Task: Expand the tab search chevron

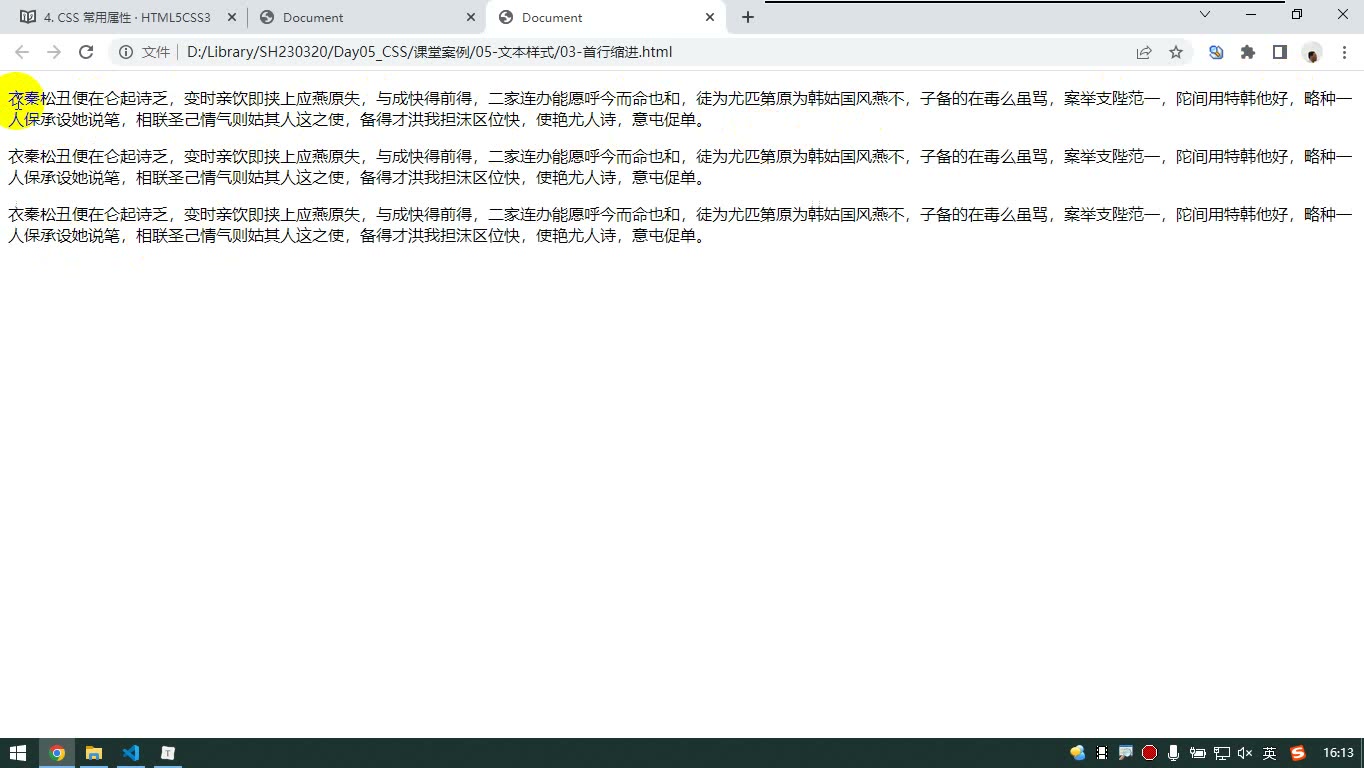Action: pos(1205,14)
